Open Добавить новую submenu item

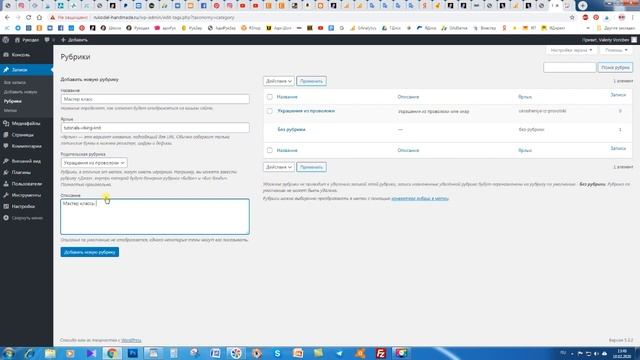[x=20, y=92]
